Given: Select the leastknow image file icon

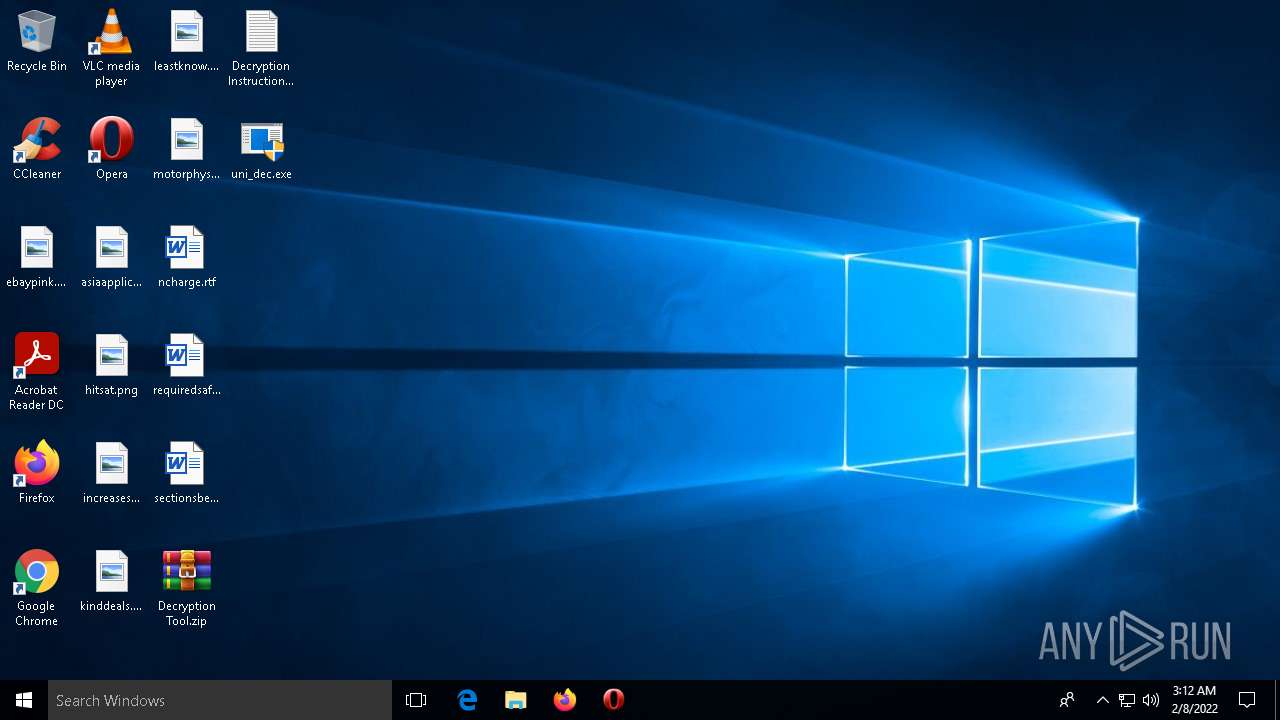Looking at the screenshot, I should [x=187, y=41].
